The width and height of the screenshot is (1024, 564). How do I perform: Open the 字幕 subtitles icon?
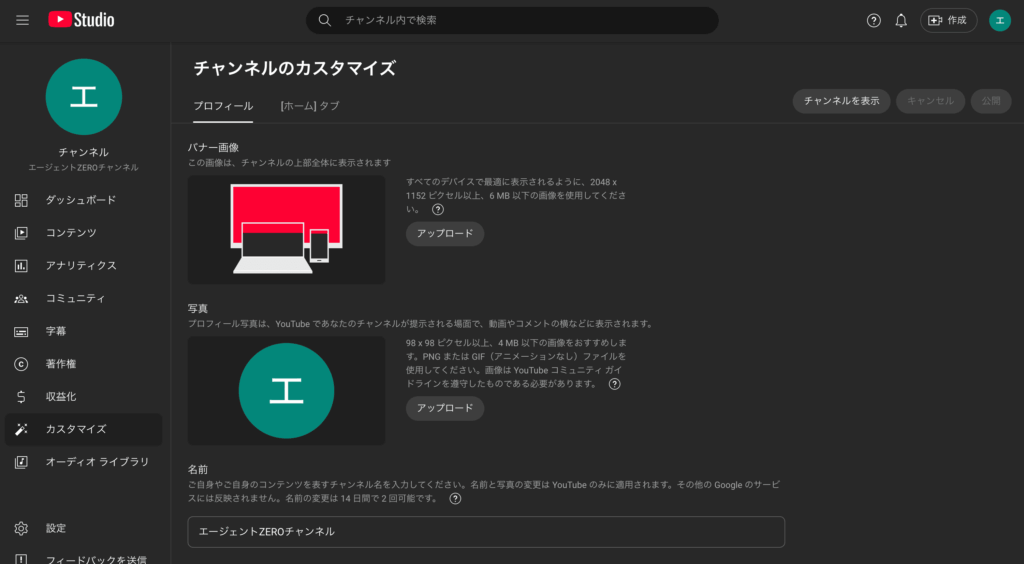[21, 332]
